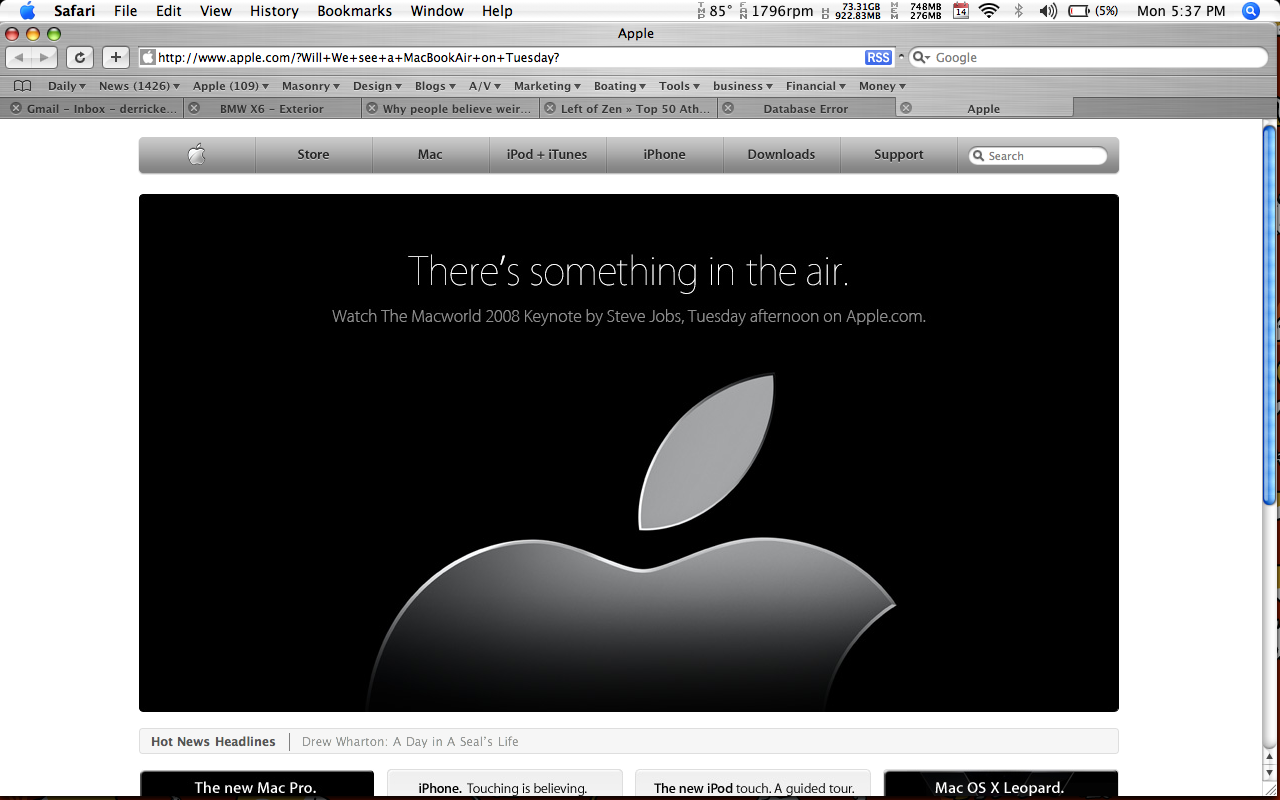This screenshot has height=800, width=1280.
Task: Close the Gmail Inbox tab
Action: point(15,108)
